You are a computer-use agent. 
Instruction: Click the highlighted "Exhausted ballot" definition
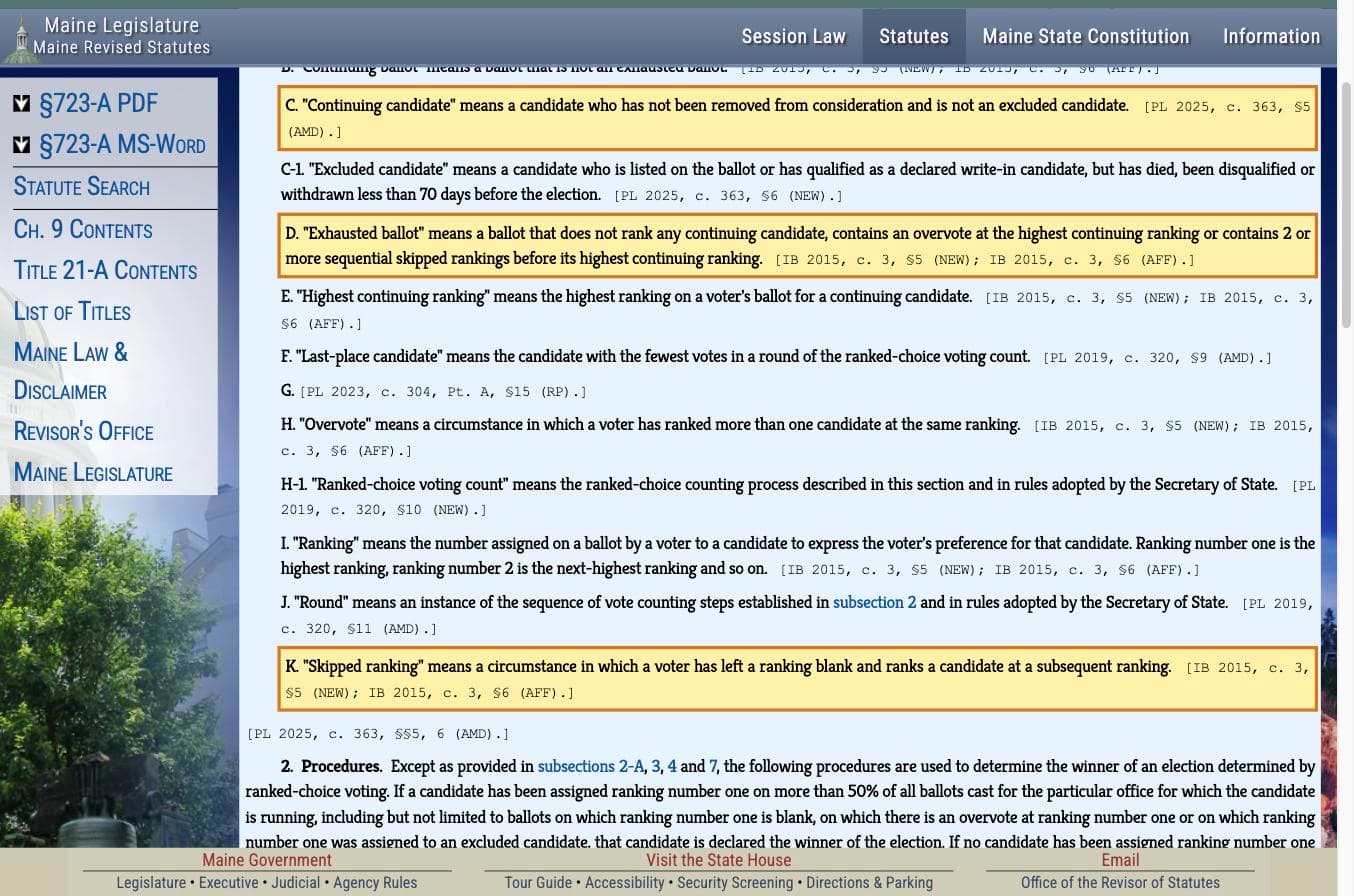(x=797, y=246)
